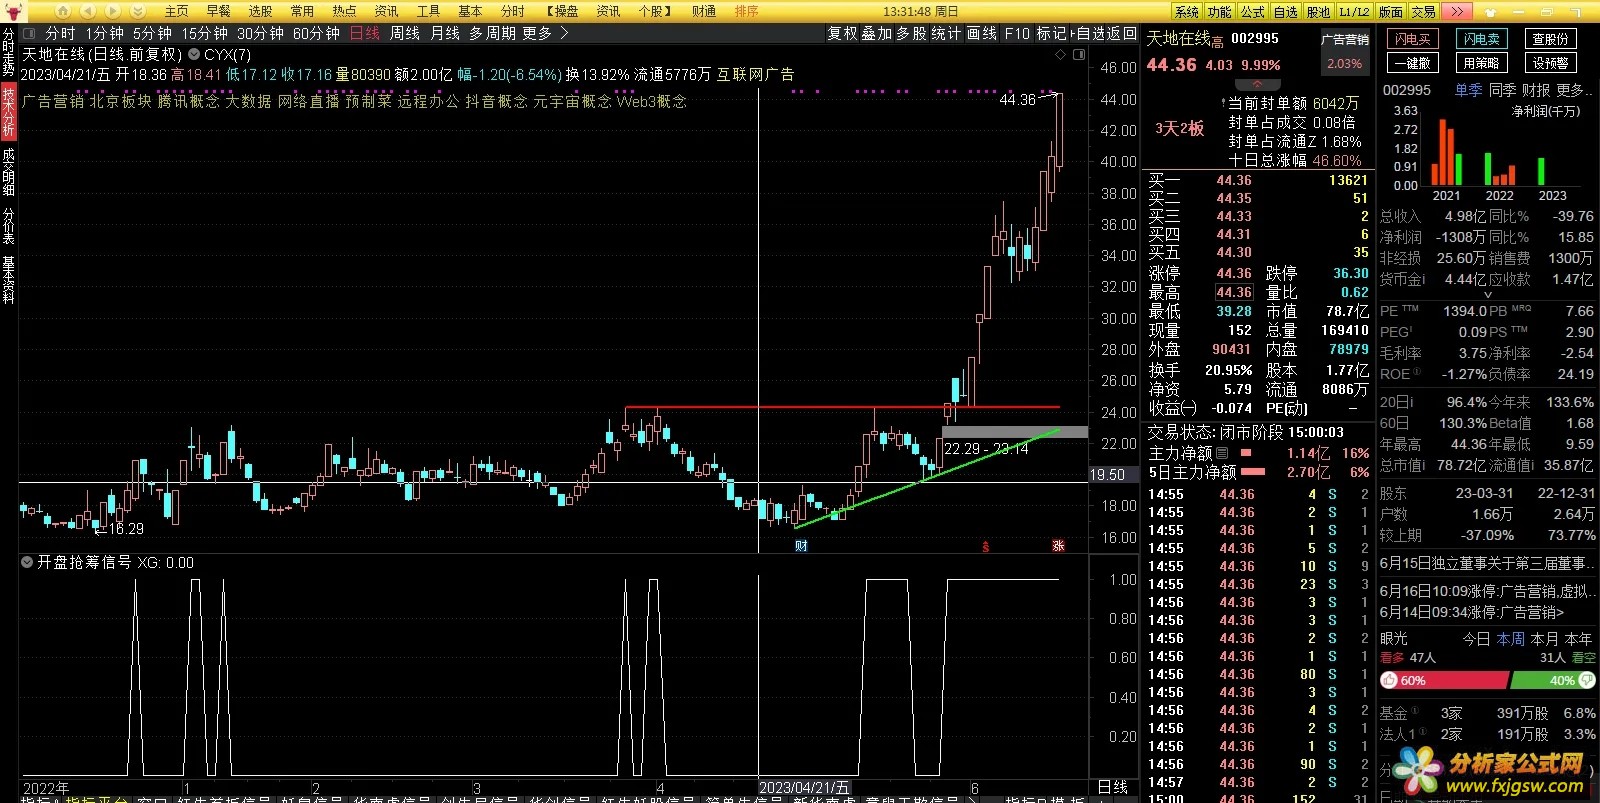This screenshot has width=1600, height=803.
Task: Click the back arrow icon
Action: tap(87, 11)
